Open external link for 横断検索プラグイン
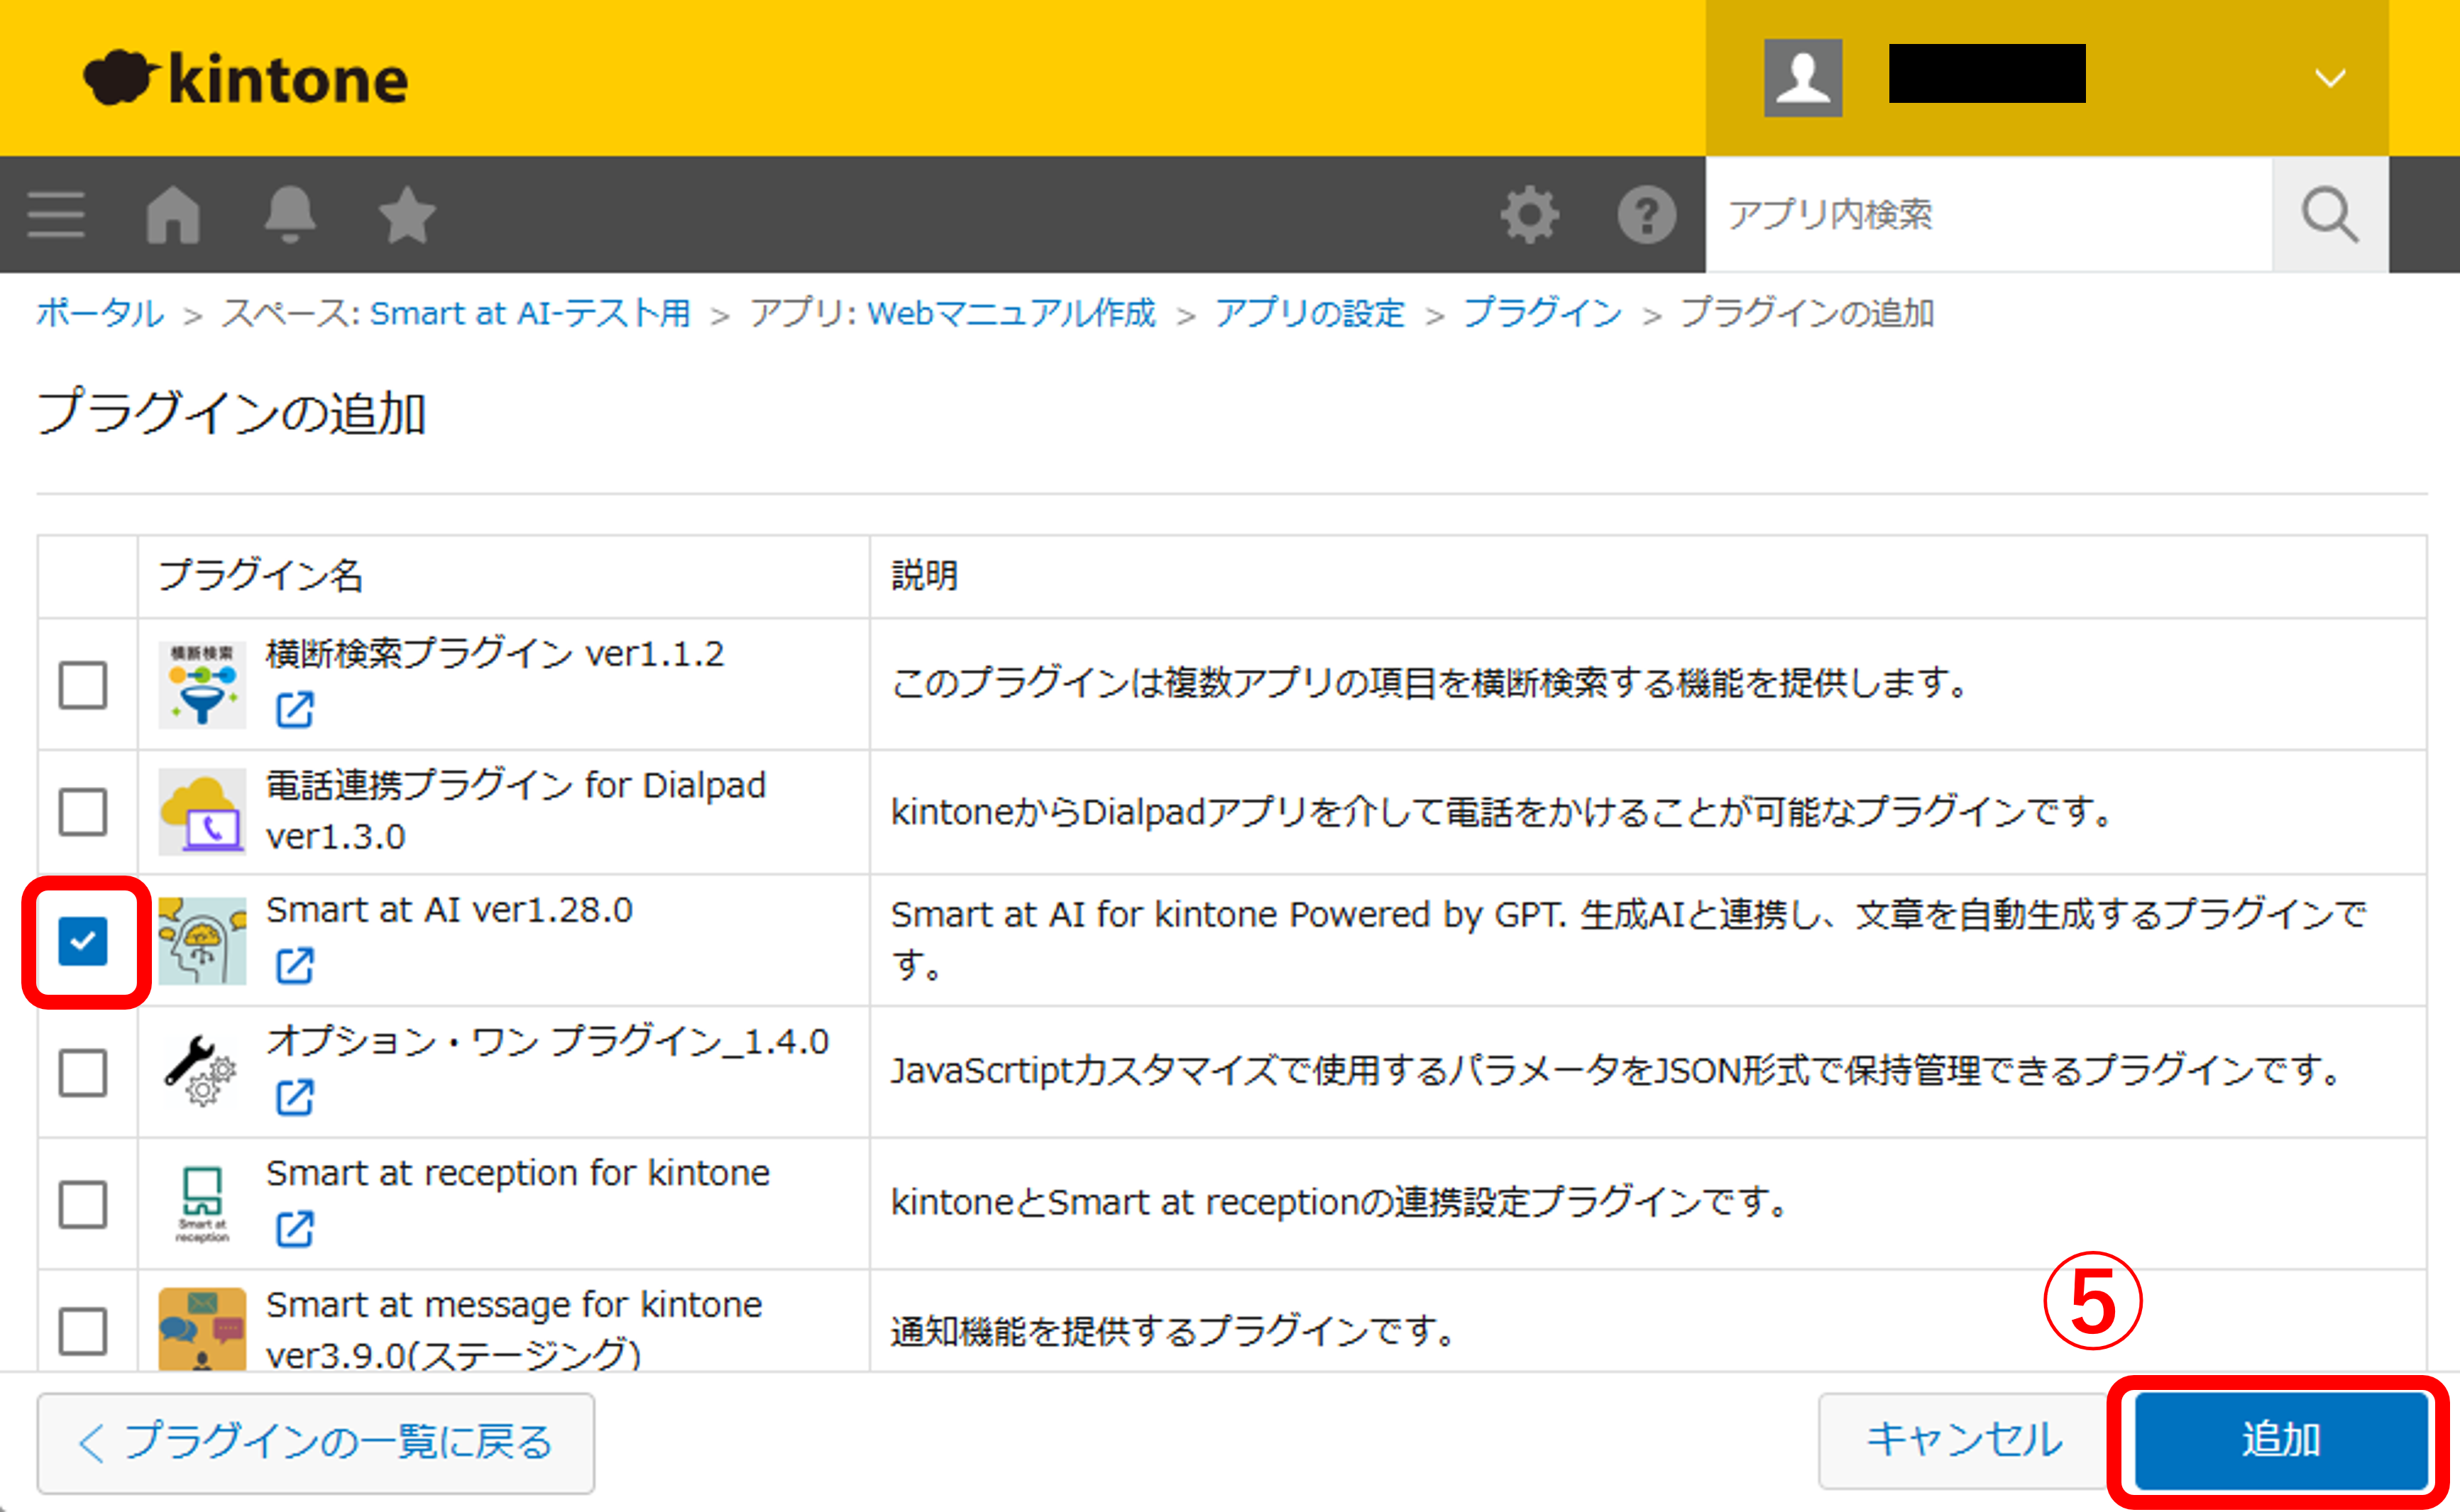This screenshot has height=1512, width=2460. pyautogui.click(x=295, y=710)
